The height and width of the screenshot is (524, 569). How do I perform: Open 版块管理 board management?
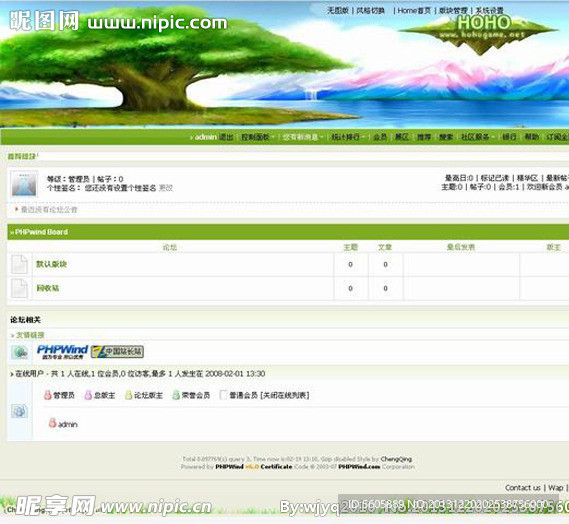[453, 11]
